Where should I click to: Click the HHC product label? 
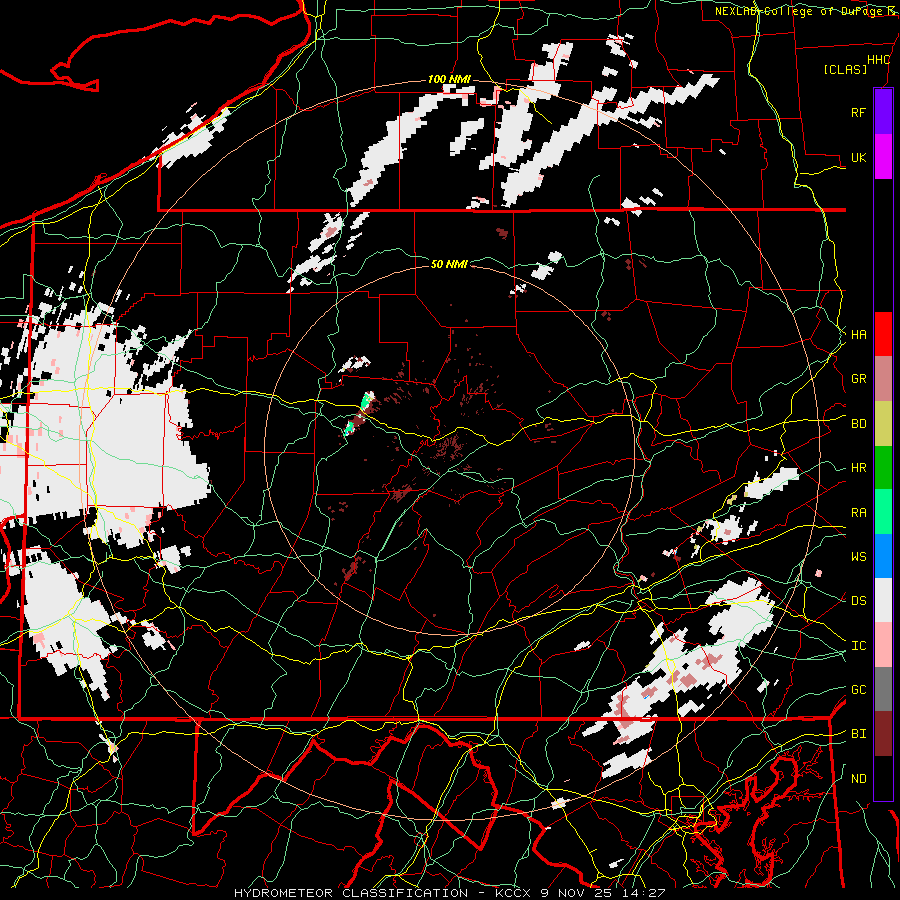coord(879,60)
